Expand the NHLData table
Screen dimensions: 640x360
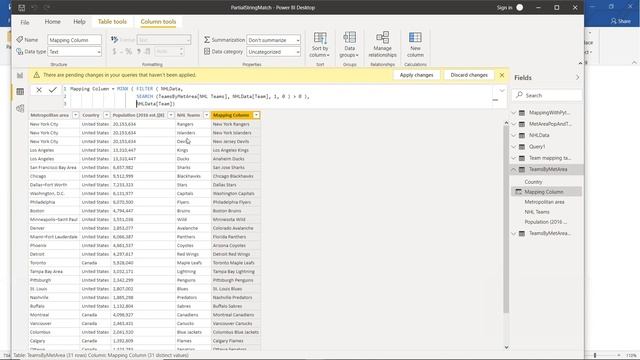514,135
